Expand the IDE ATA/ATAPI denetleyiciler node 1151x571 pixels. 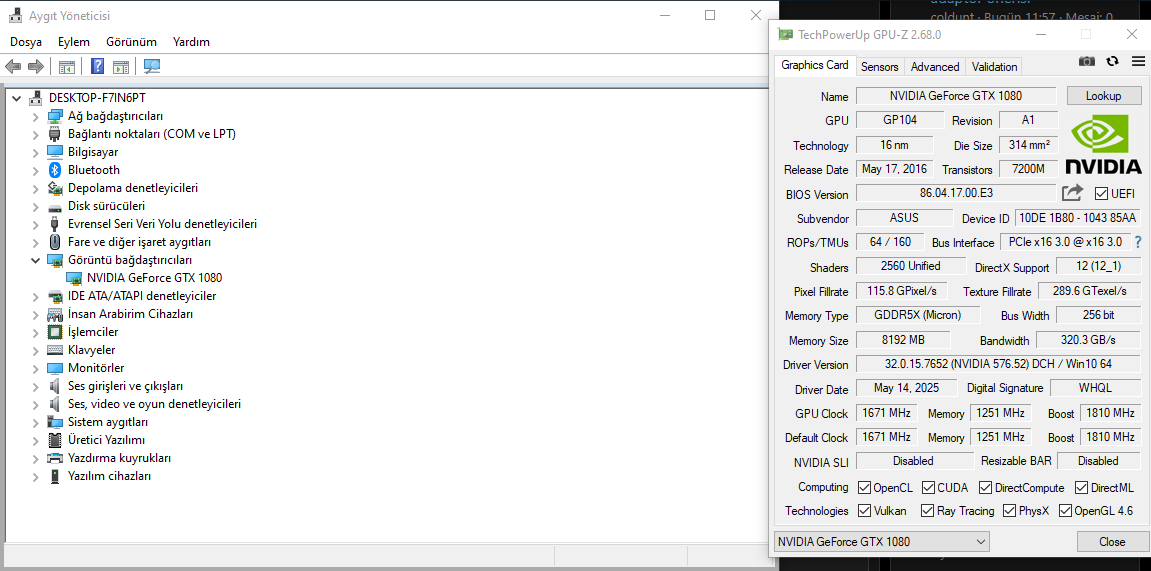tap(35, 296)
